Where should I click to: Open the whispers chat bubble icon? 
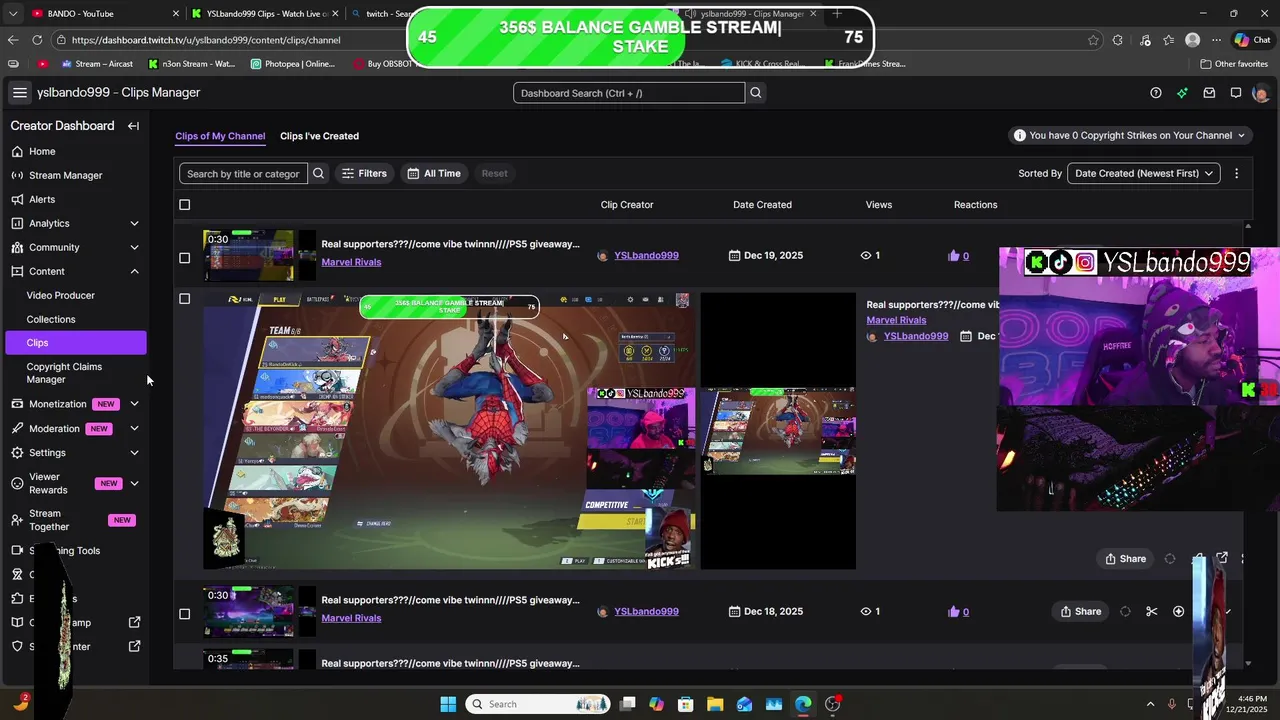point(1236,93)
